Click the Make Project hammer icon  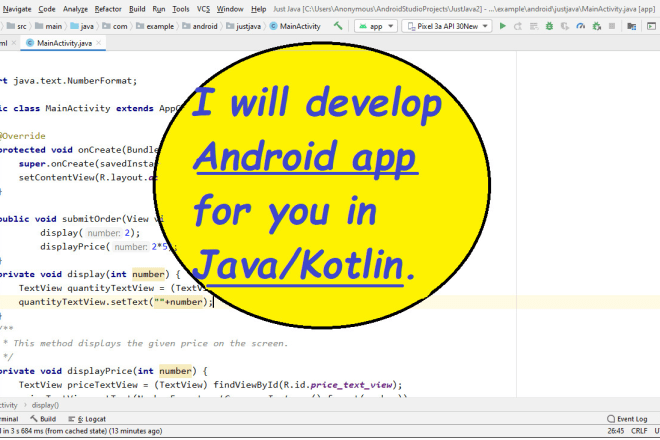pos(338,26)
